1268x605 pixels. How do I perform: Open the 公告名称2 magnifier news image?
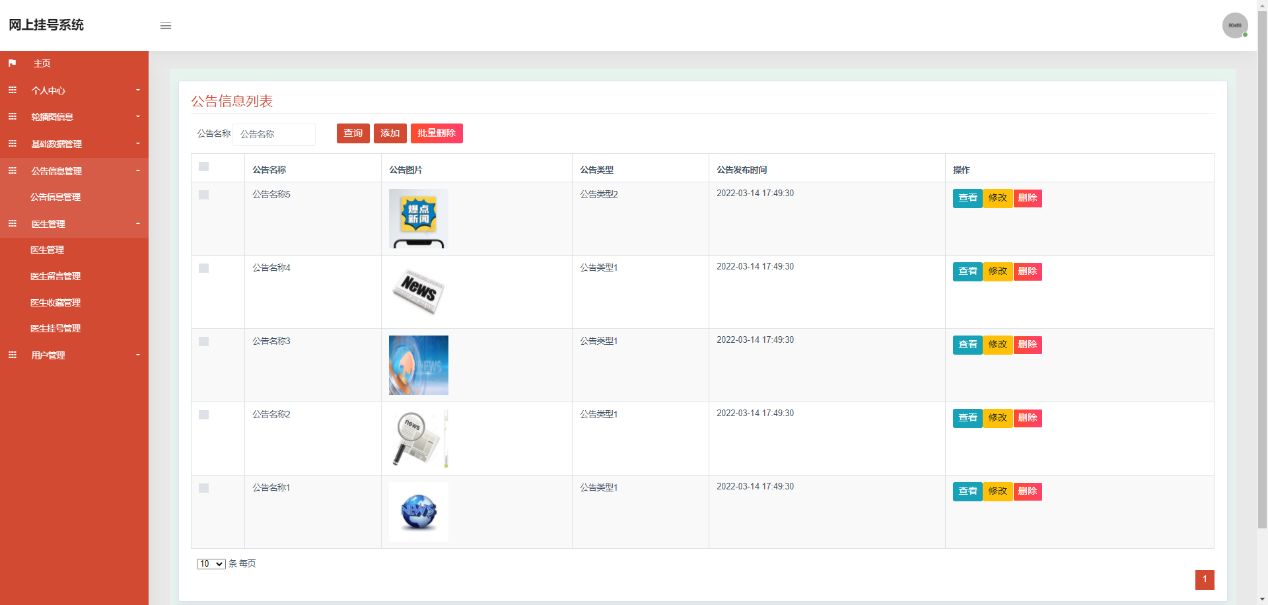(x=418, y=438)
